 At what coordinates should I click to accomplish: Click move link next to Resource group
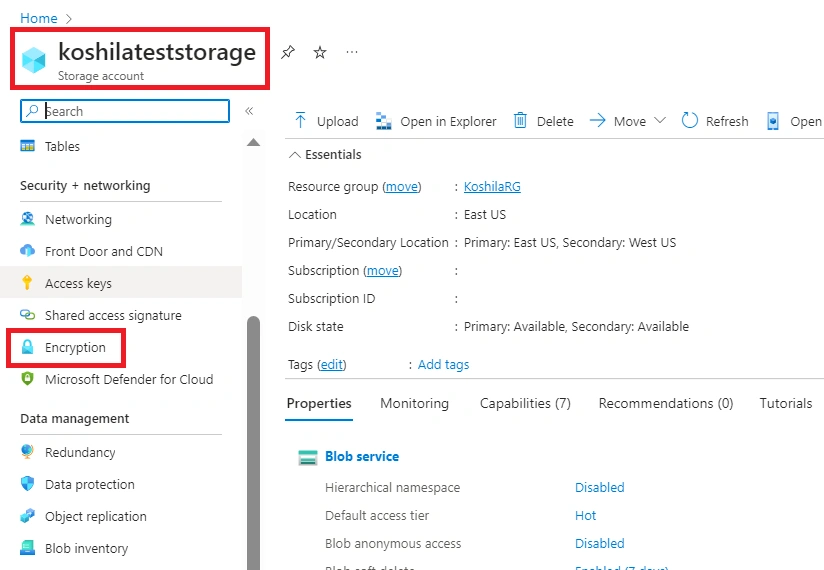click(402, 186)
